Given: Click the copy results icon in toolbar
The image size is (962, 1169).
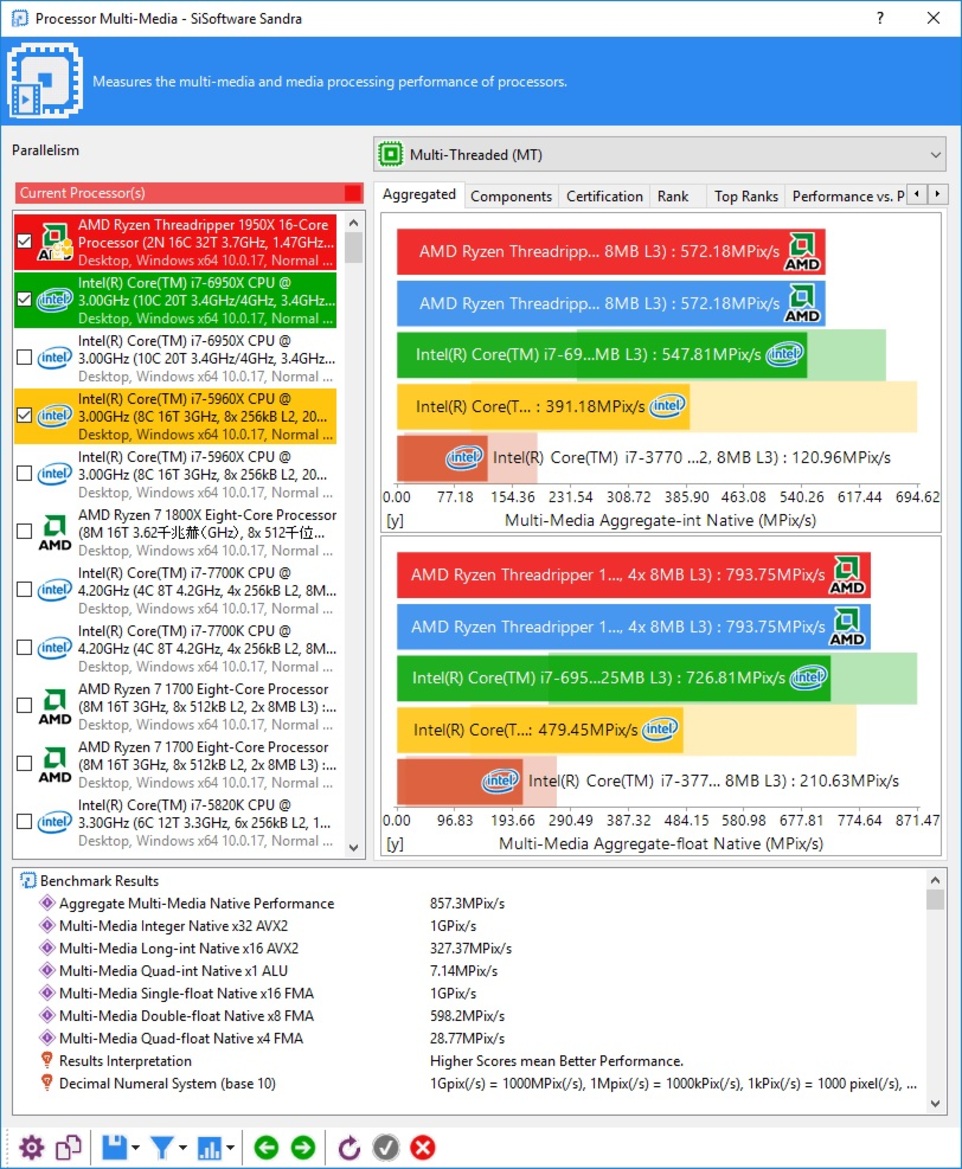Looking at the screenshot, I should click(69, 1147).
